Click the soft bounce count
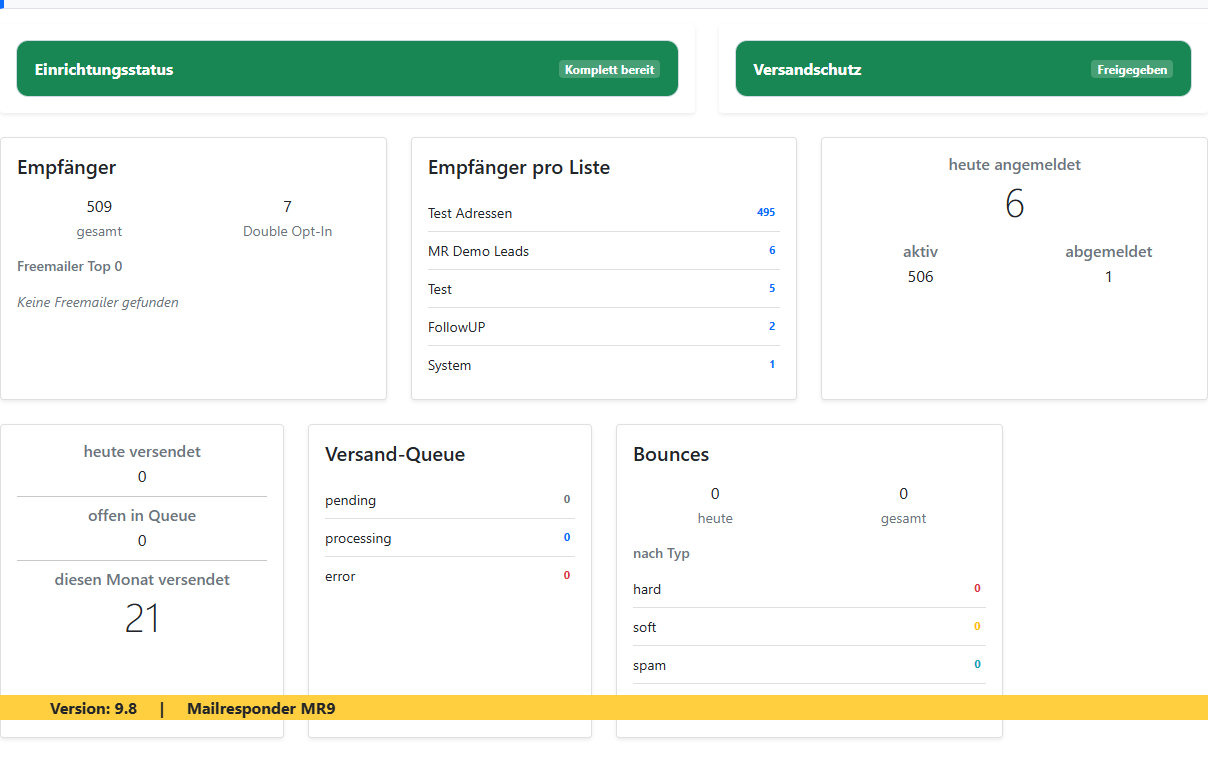This screenshot has height=762, width=1208. pyautogui.click(x=977, y=627)
